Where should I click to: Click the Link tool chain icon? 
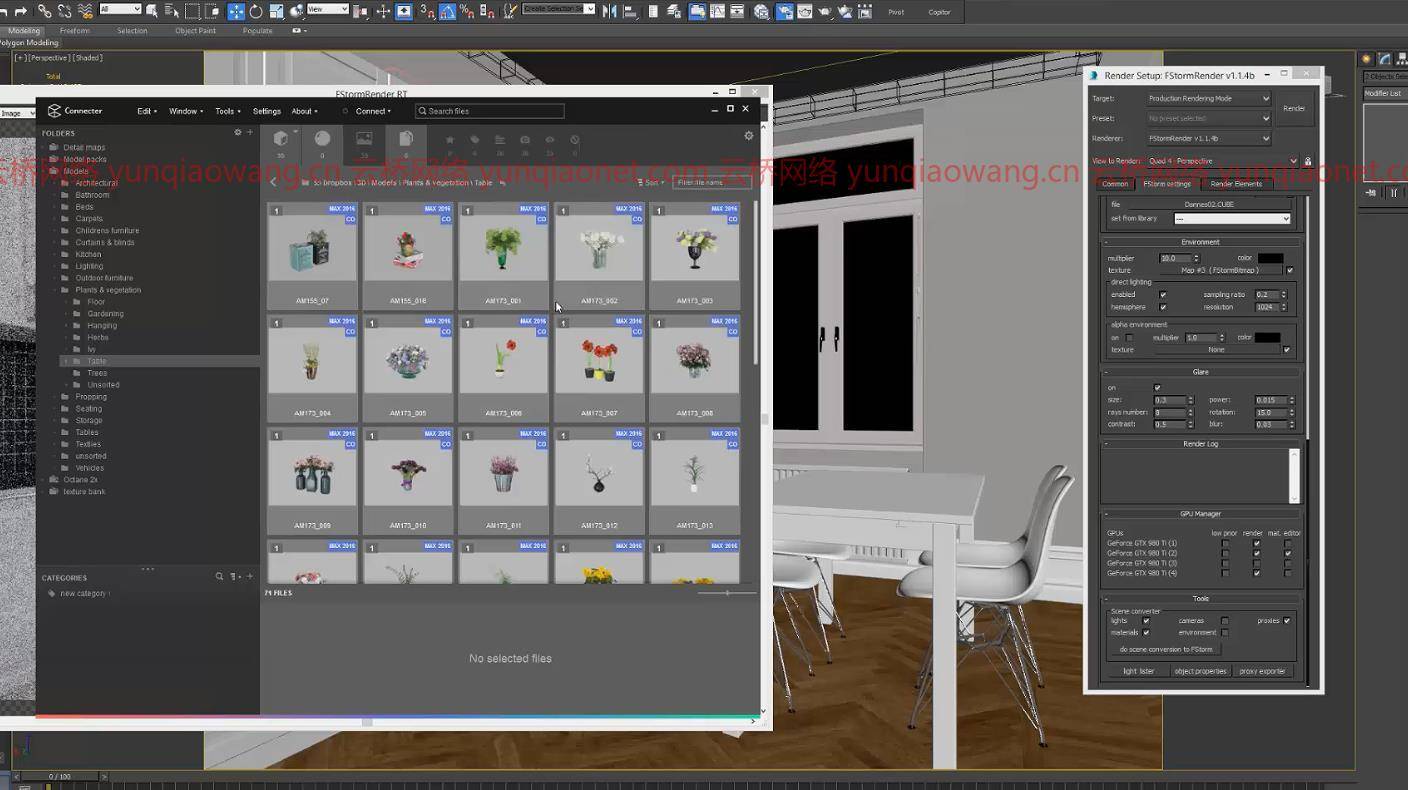pos(46,11)
